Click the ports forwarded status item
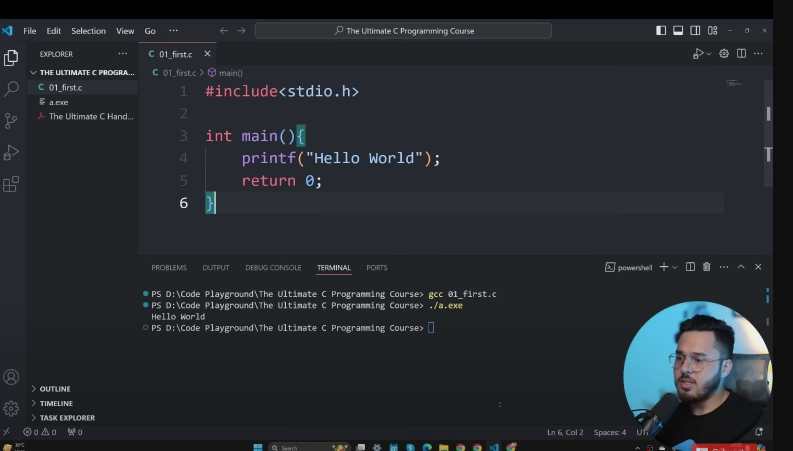The image size is (793, 451). [75, 432]
